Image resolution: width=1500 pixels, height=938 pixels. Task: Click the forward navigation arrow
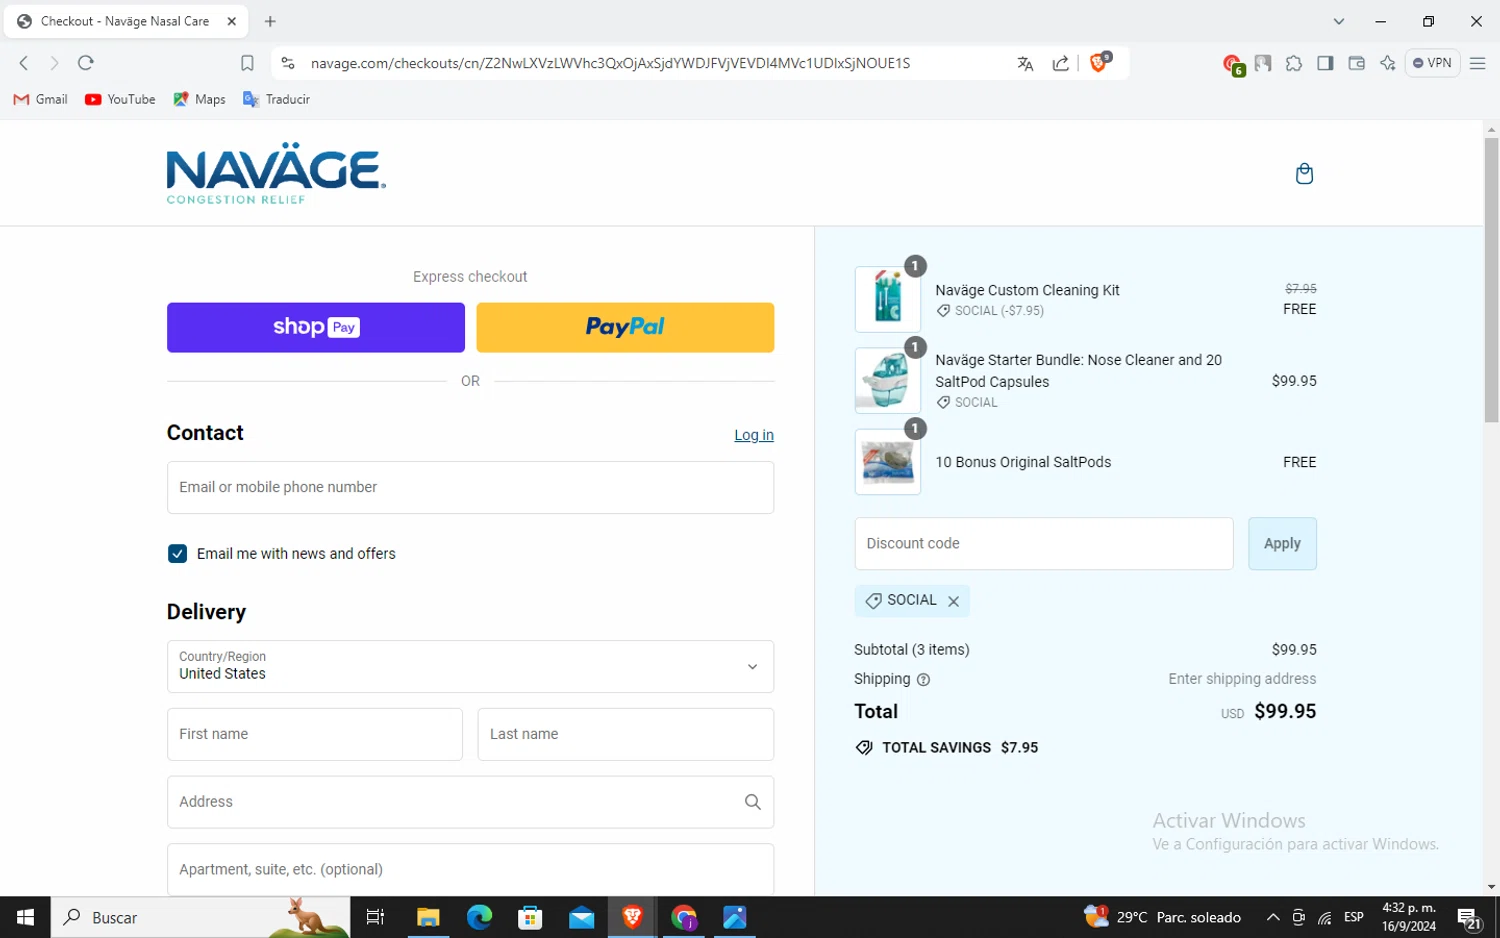[54, 63]
